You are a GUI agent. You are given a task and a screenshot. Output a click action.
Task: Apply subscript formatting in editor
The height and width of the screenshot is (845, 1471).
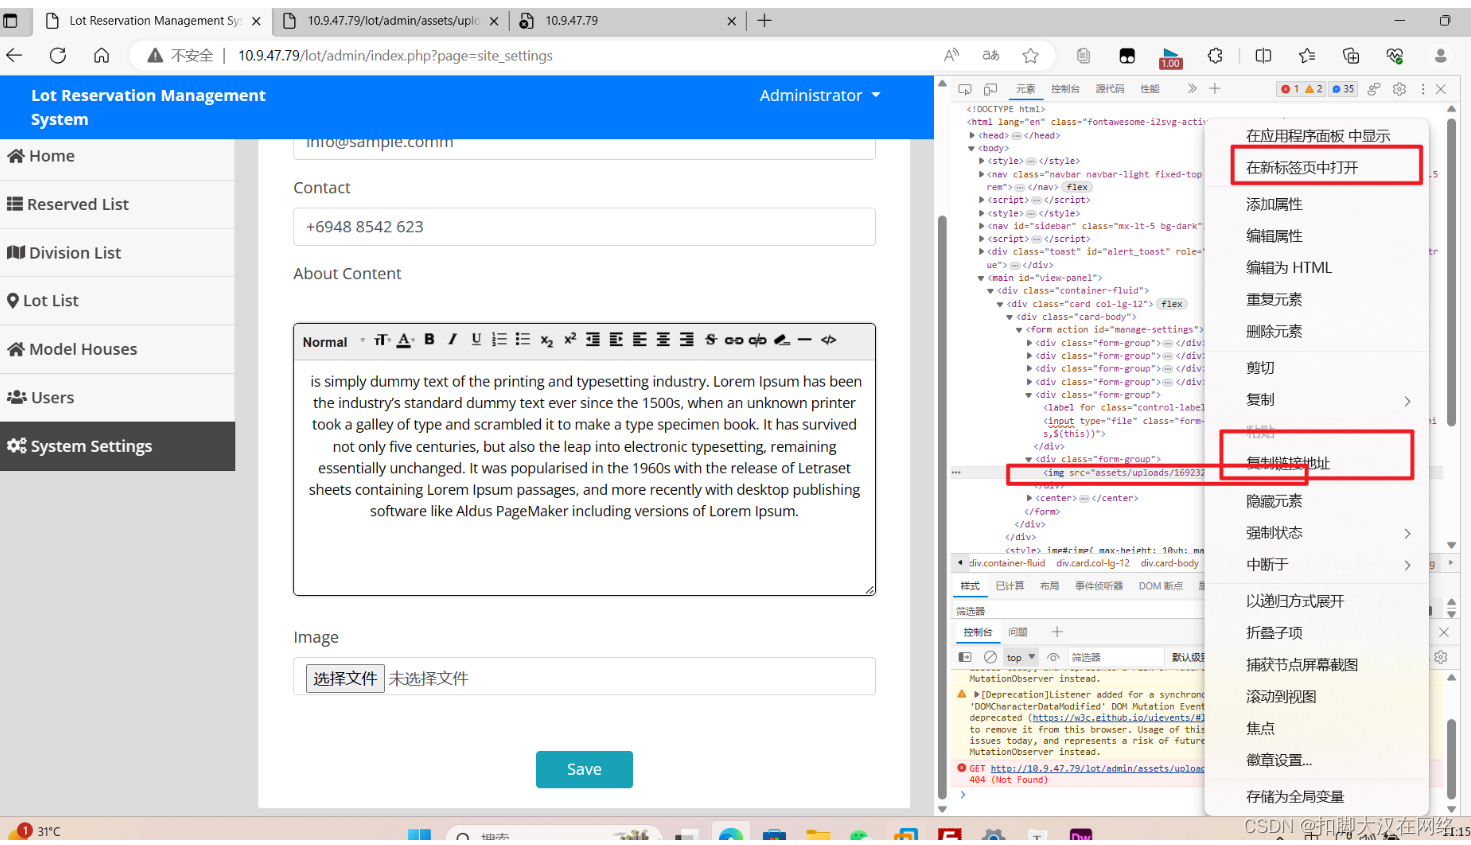(x=546, y=341)
